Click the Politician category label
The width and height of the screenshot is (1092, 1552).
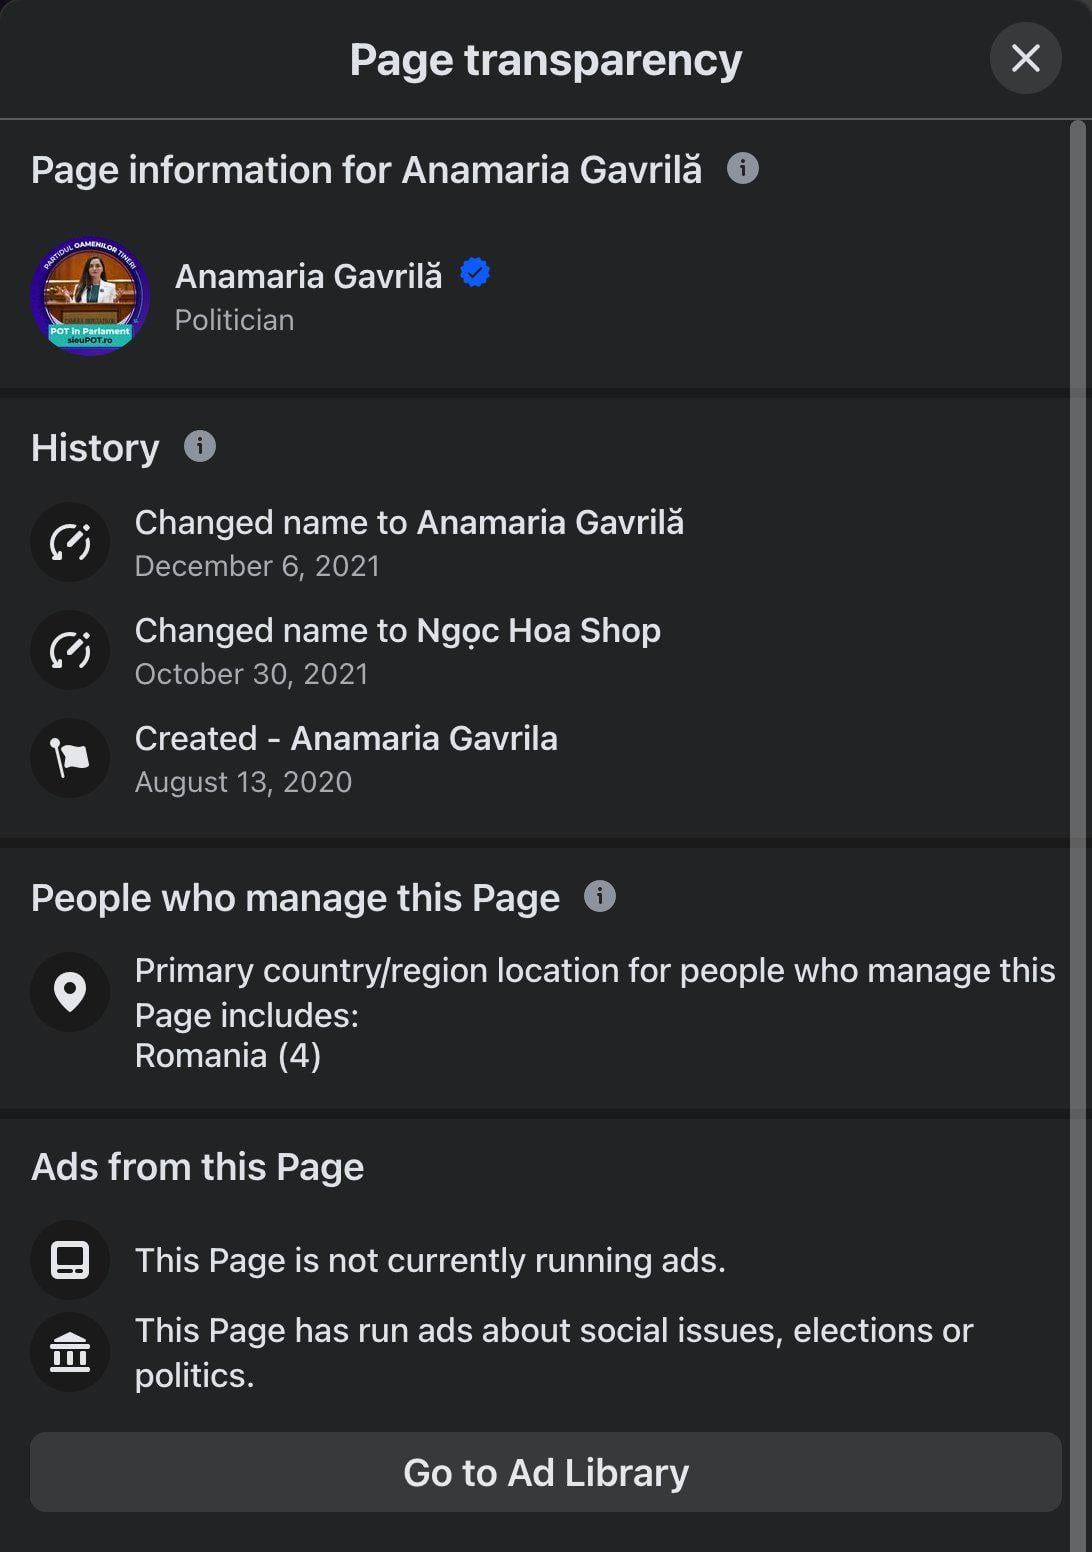coord(234,320)
